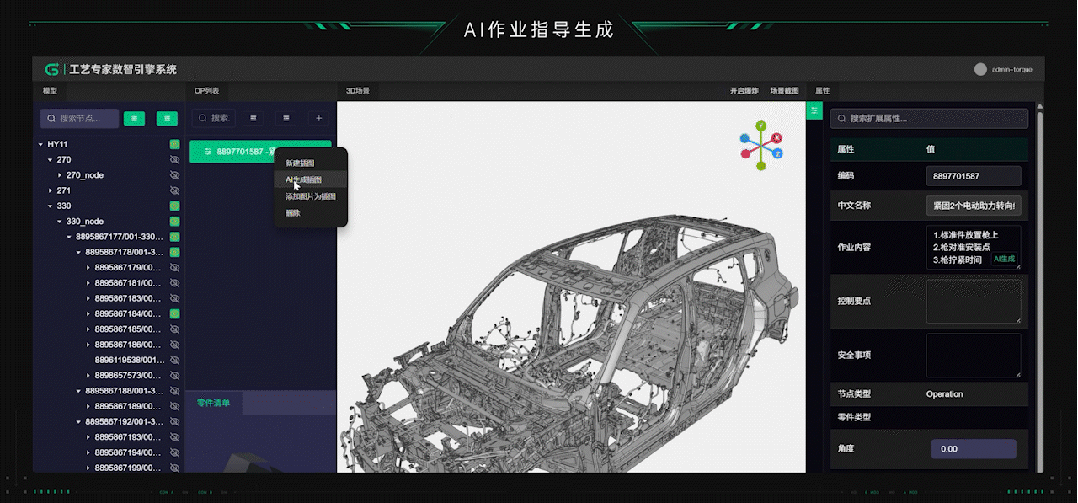The width and height of the screenshot is (1078, 503).
Task: Click the green top ball of axis gizmo
Action: point(760,125)
